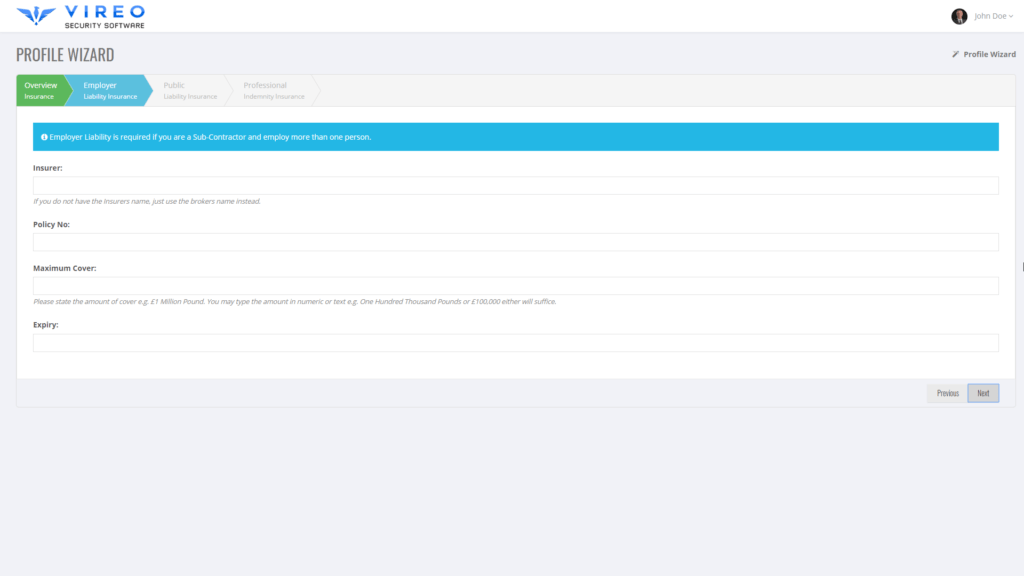Open the John Doe account dropdown
This screenshot has height=576, width=1024.
(990, 15)
